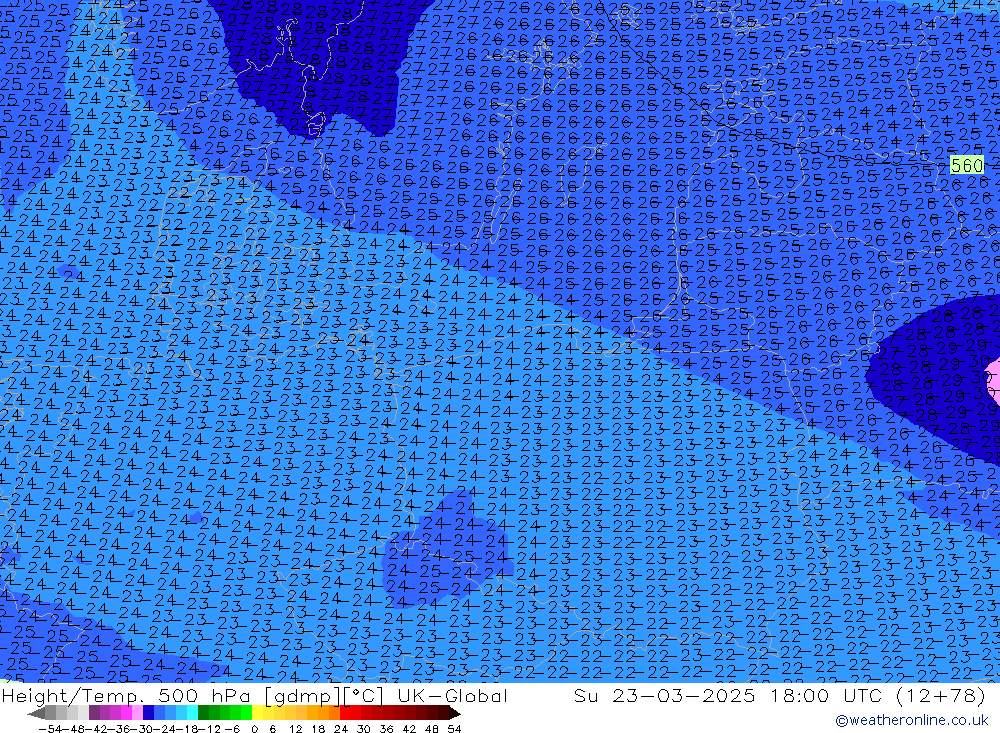Click the date 'Su 23-03-2025'
The width and height of the screenshot is (1000, 733).
pos(664,695)
